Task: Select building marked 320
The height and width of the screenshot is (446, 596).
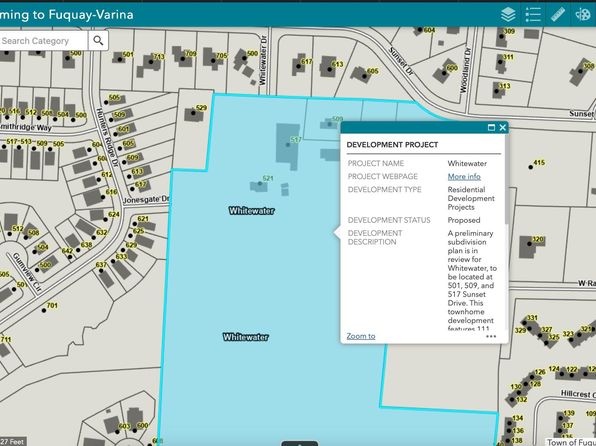Action: coord(529,245)
